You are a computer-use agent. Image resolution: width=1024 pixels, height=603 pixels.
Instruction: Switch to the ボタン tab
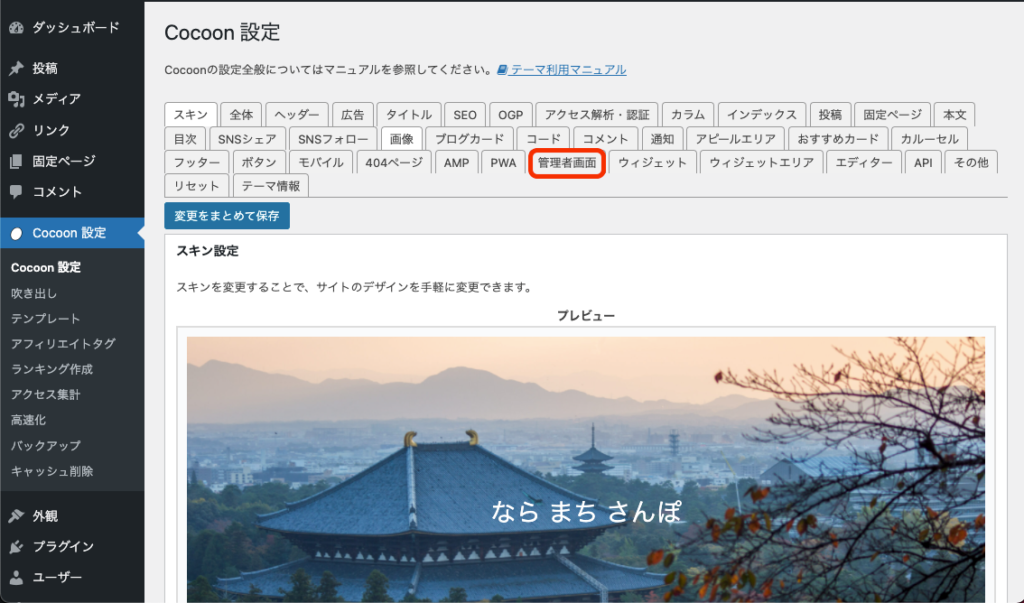(x=259, y=163)
